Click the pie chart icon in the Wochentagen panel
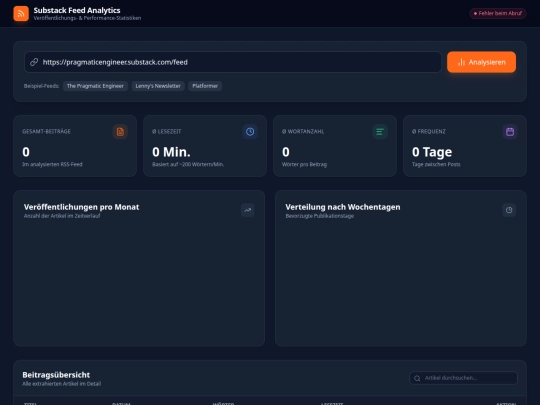The width and height of the screenshot is (540, 405). [509, 210]
